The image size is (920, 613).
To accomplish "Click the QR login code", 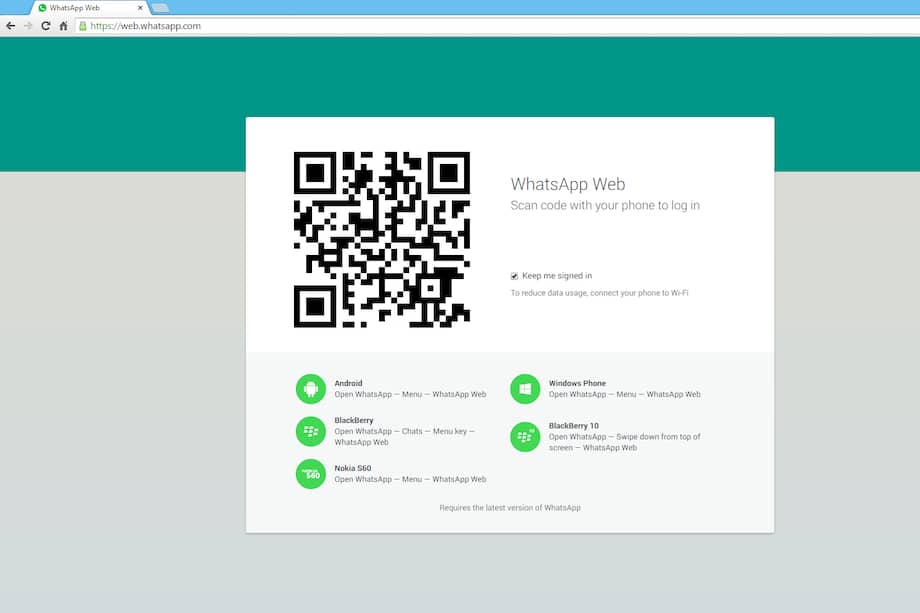I will coord(380,240).
